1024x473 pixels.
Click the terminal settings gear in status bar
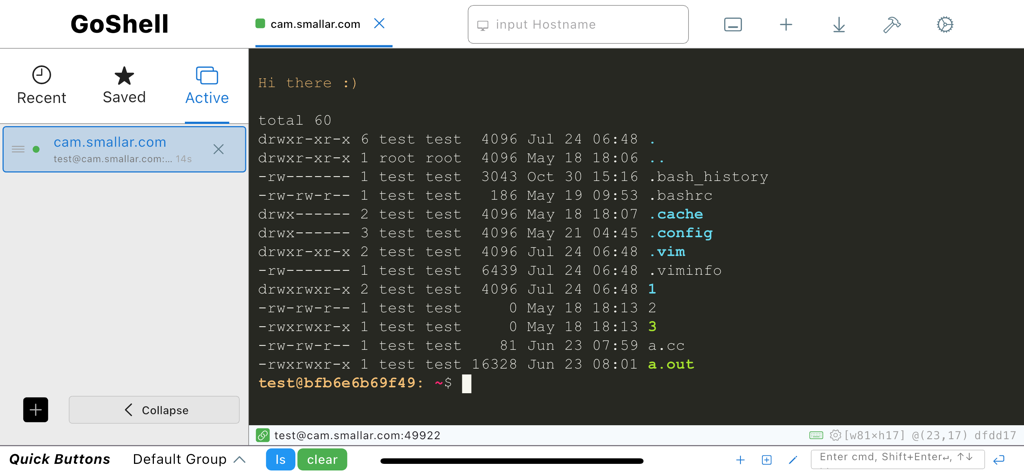(x=835, y=435)
